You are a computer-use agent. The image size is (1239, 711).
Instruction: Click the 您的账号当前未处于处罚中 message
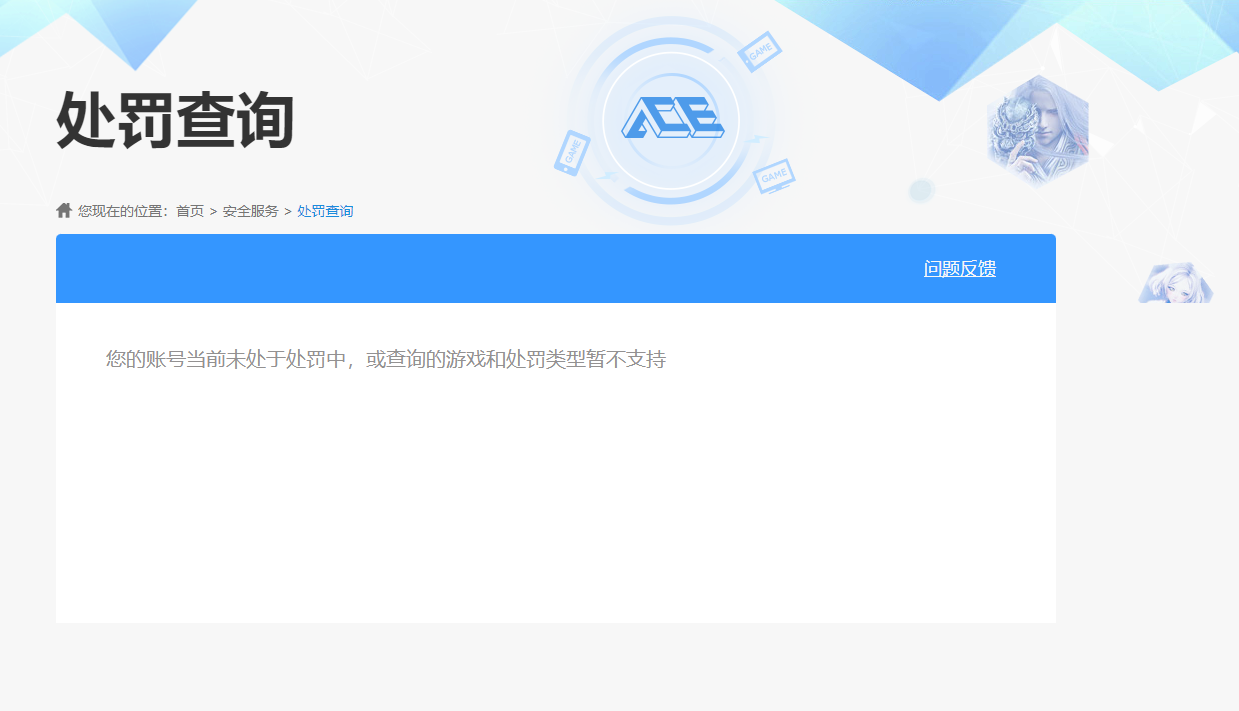[386, 359]
